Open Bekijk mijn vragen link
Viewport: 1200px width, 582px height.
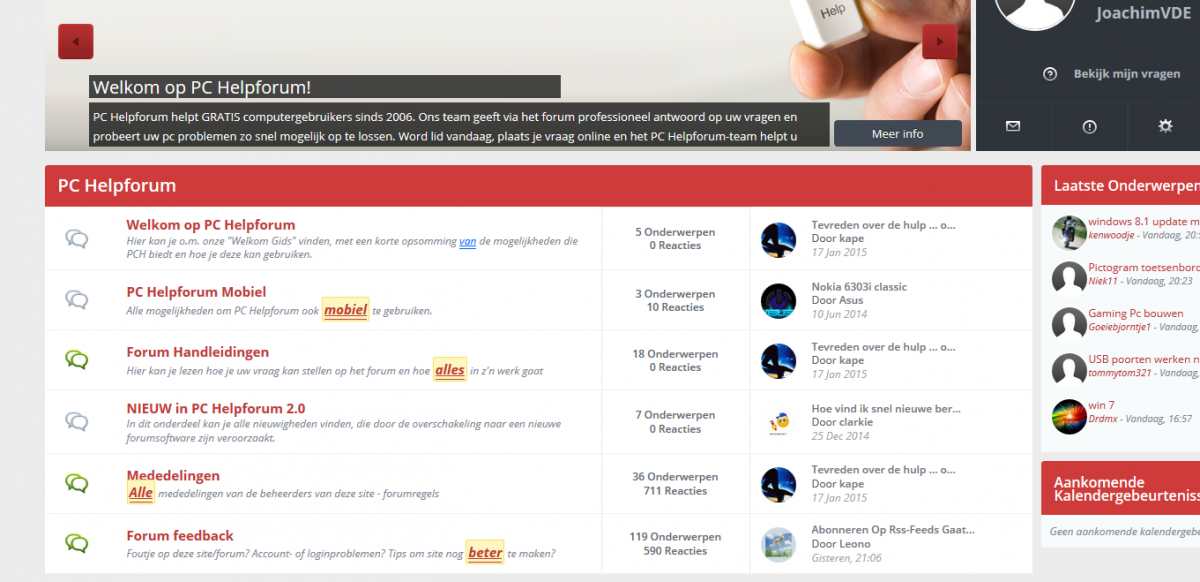(x=1126, y=74)
